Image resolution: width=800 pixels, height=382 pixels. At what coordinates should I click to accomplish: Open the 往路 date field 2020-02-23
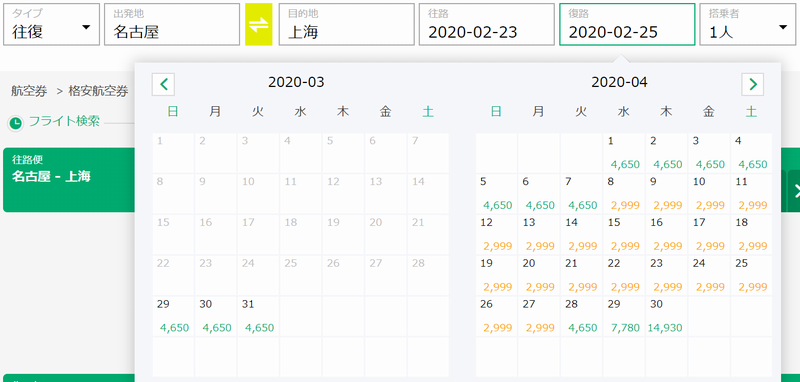(x=487, y=24)
